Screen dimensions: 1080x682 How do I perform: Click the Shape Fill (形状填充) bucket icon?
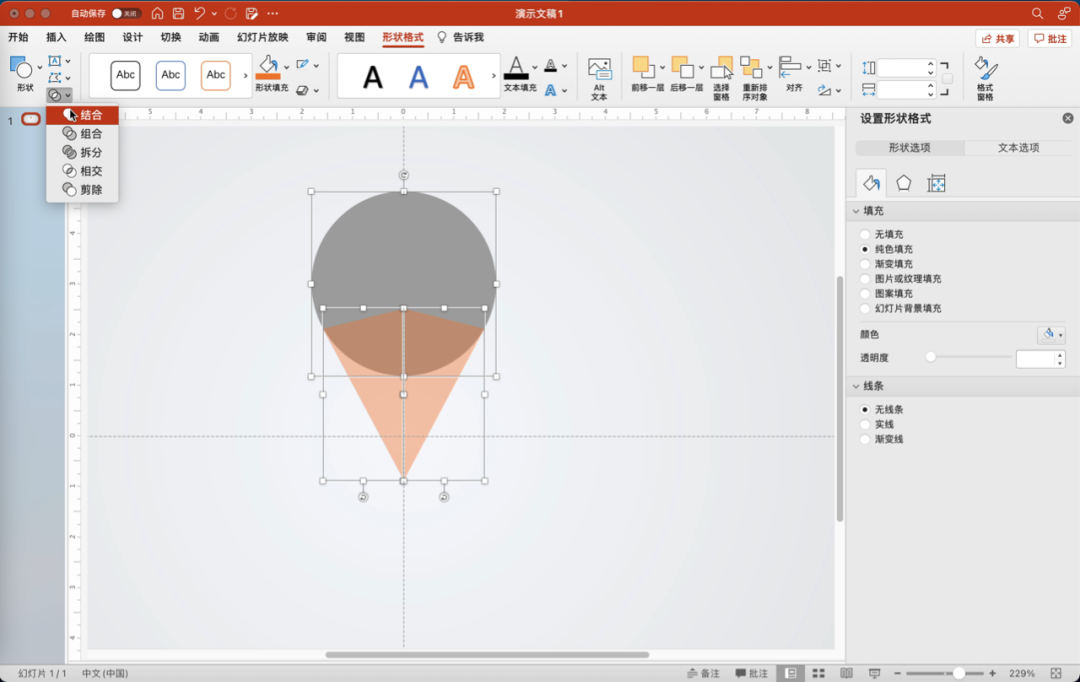(267, 68)
